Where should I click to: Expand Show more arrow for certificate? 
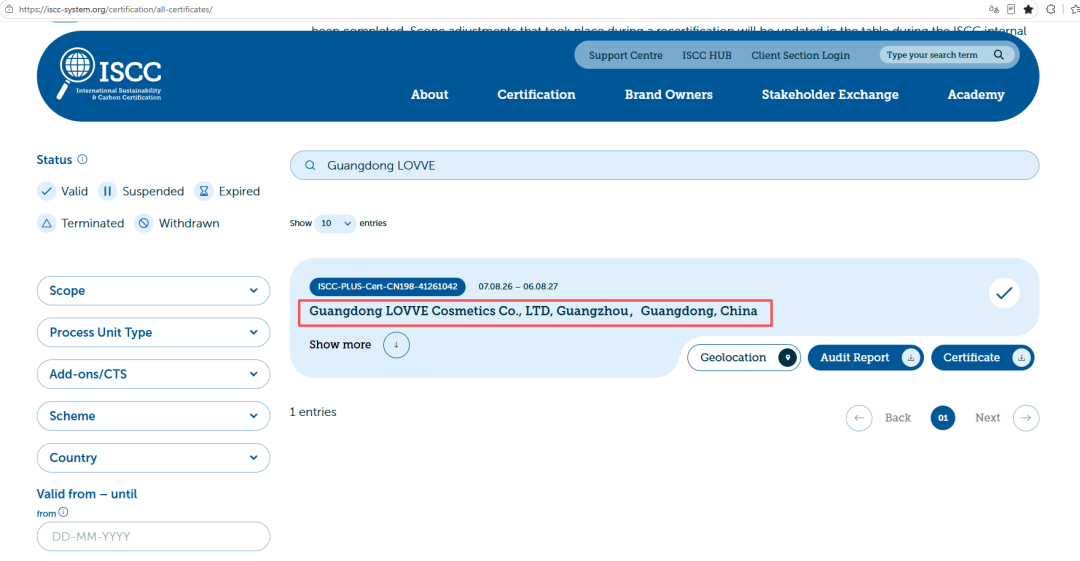pos(396,345)
